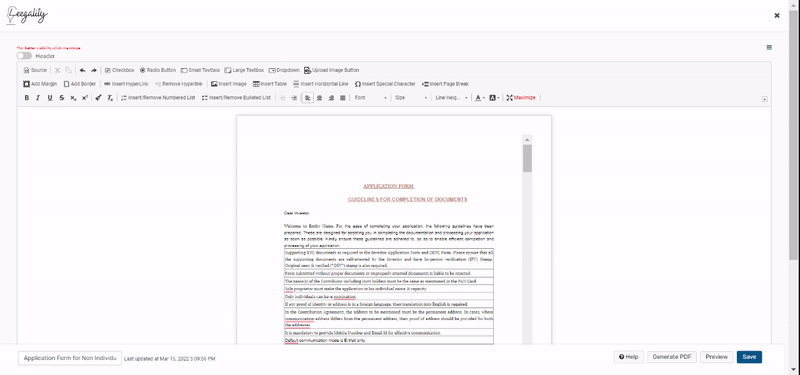This screenshot has width=800, height=375.
Task: Click Insert Image
Action: point(229,84)
